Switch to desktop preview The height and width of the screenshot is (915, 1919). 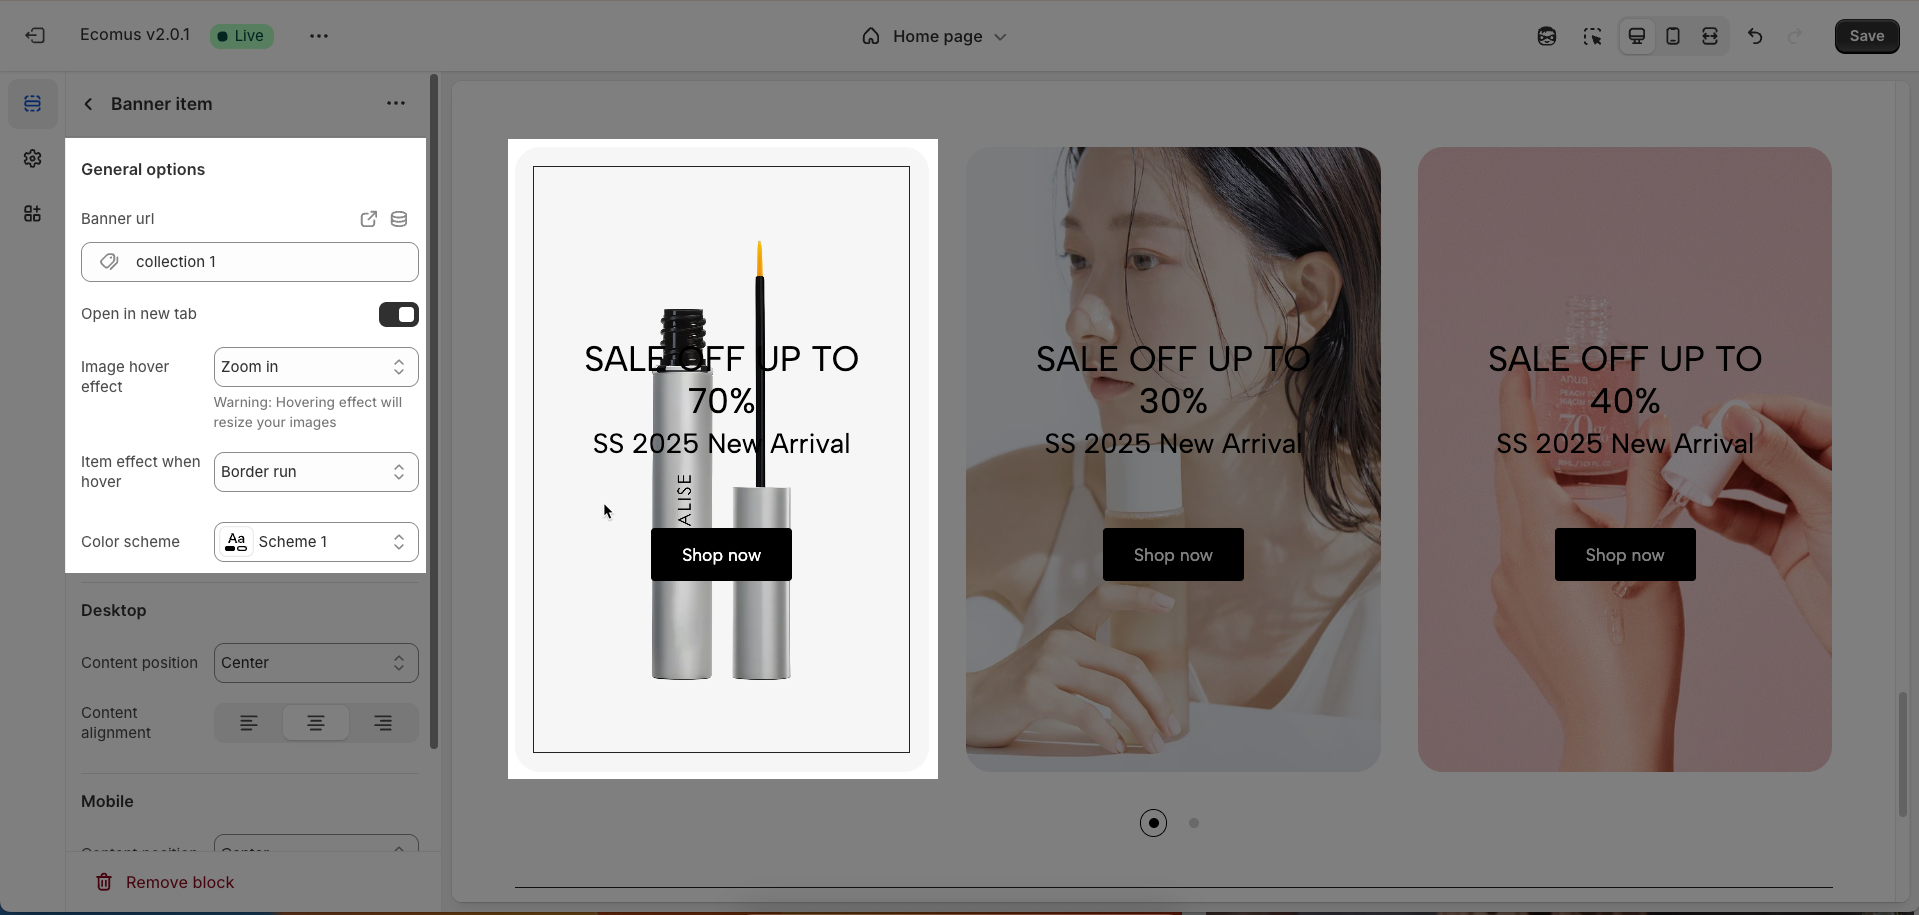(x=1637, y=36)
